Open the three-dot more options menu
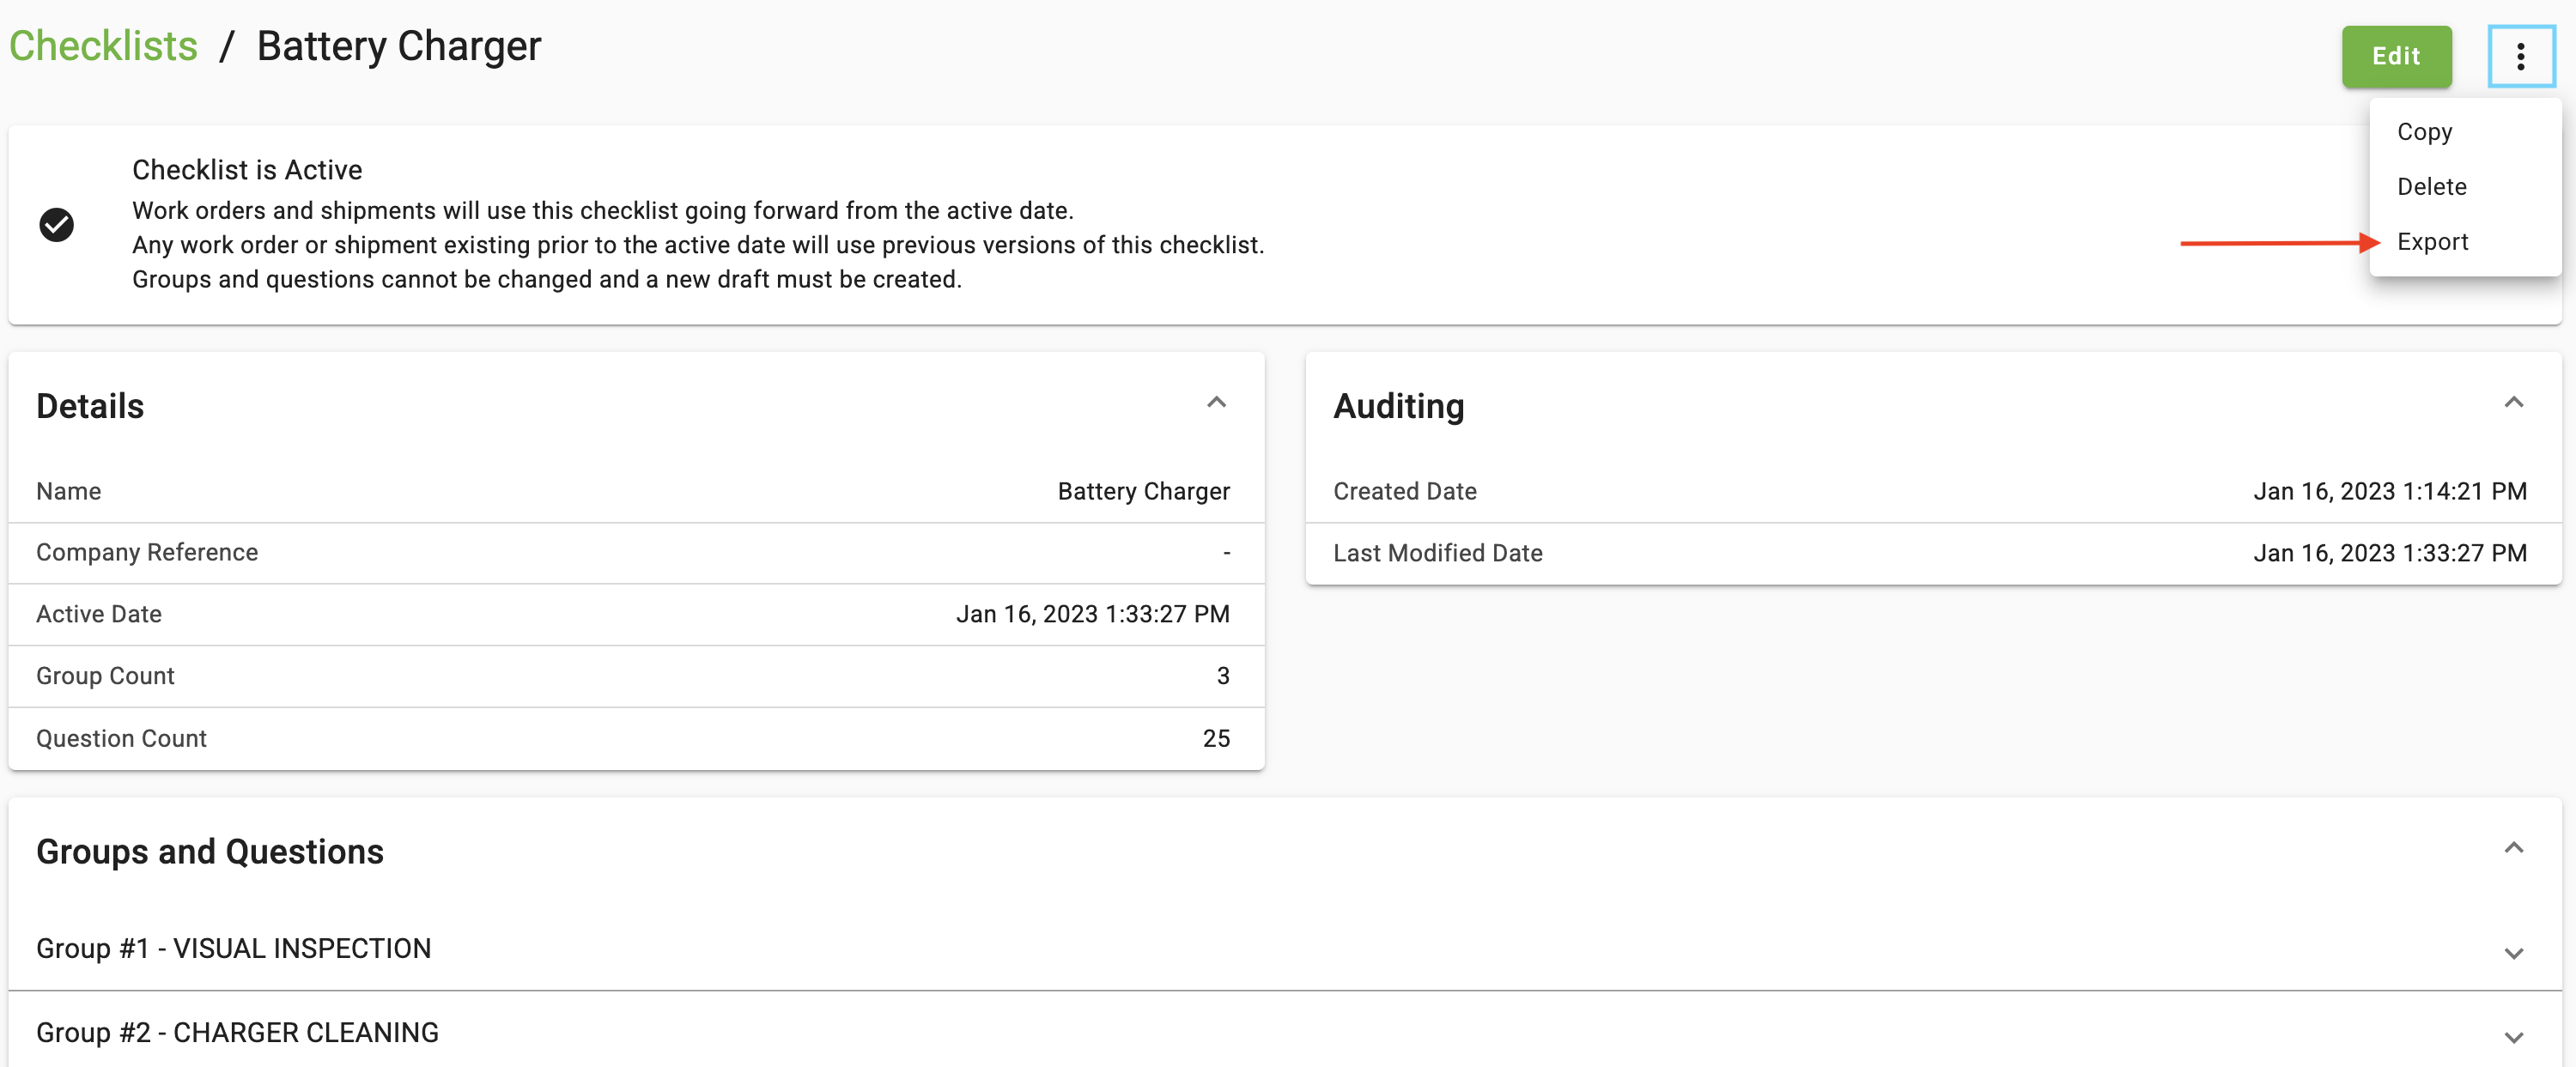 point(2520,57)
